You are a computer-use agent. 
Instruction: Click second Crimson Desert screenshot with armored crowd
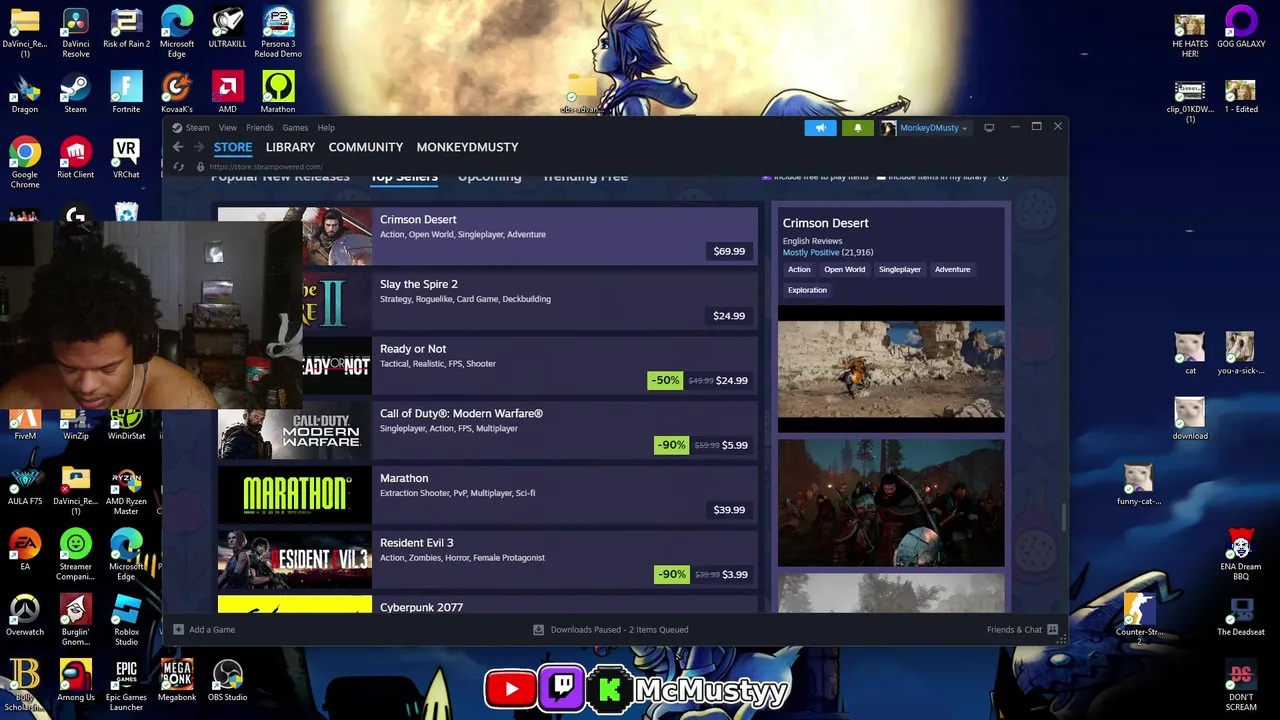tap(891, 503)
